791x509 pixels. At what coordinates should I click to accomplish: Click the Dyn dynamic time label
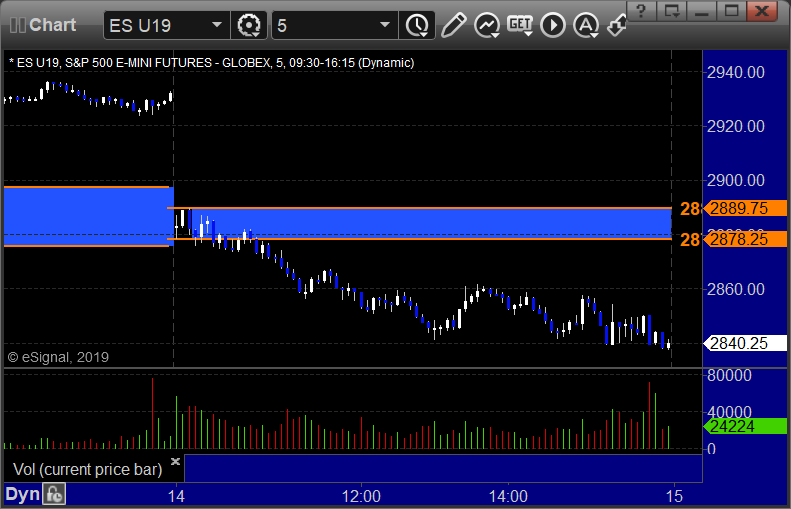tap(22, 494)
